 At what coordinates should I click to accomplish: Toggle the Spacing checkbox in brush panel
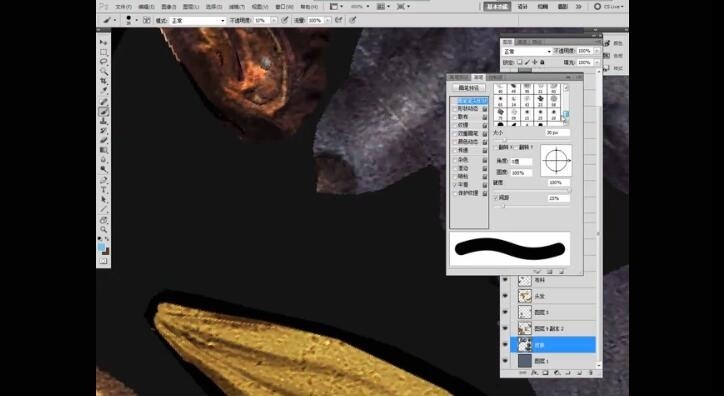tap(496, 198)
